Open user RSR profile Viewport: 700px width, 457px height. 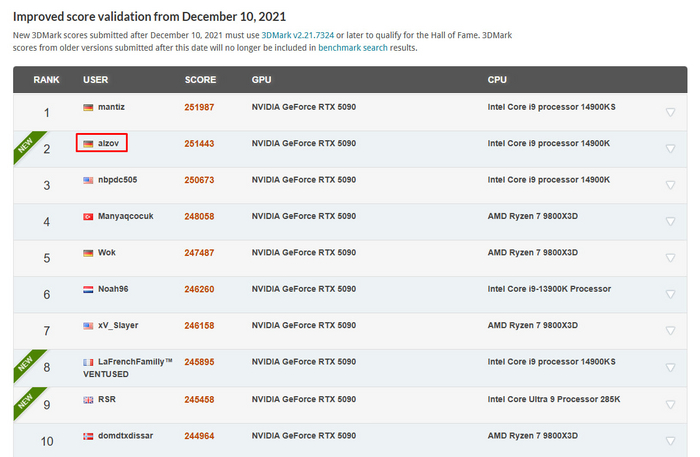107,399
